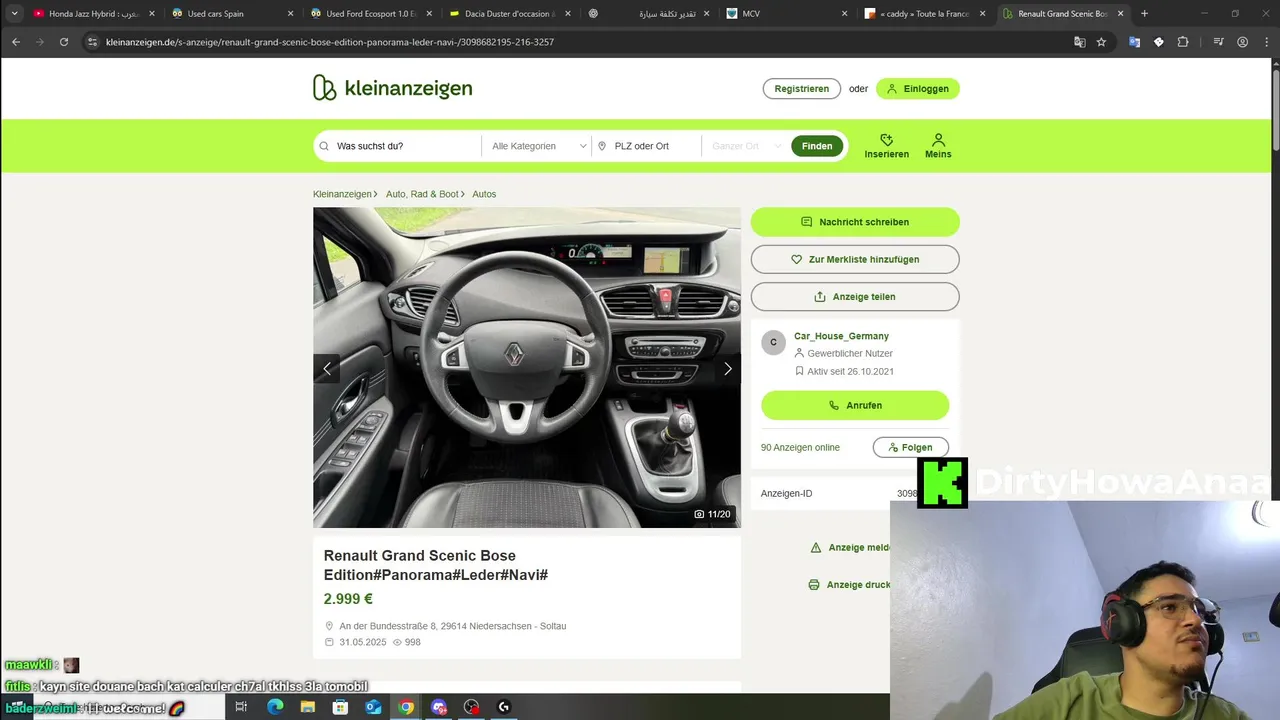Open the tab search dropdown arrow
This screenshot has width=1280, height=720.
tap(14, 14)
